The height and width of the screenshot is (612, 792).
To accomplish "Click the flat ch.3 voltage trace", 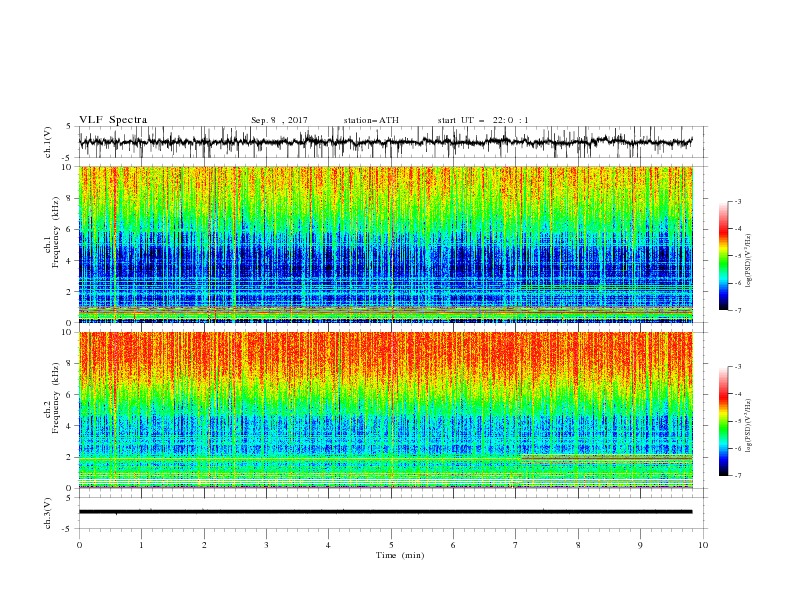I will tap(385, 512).
